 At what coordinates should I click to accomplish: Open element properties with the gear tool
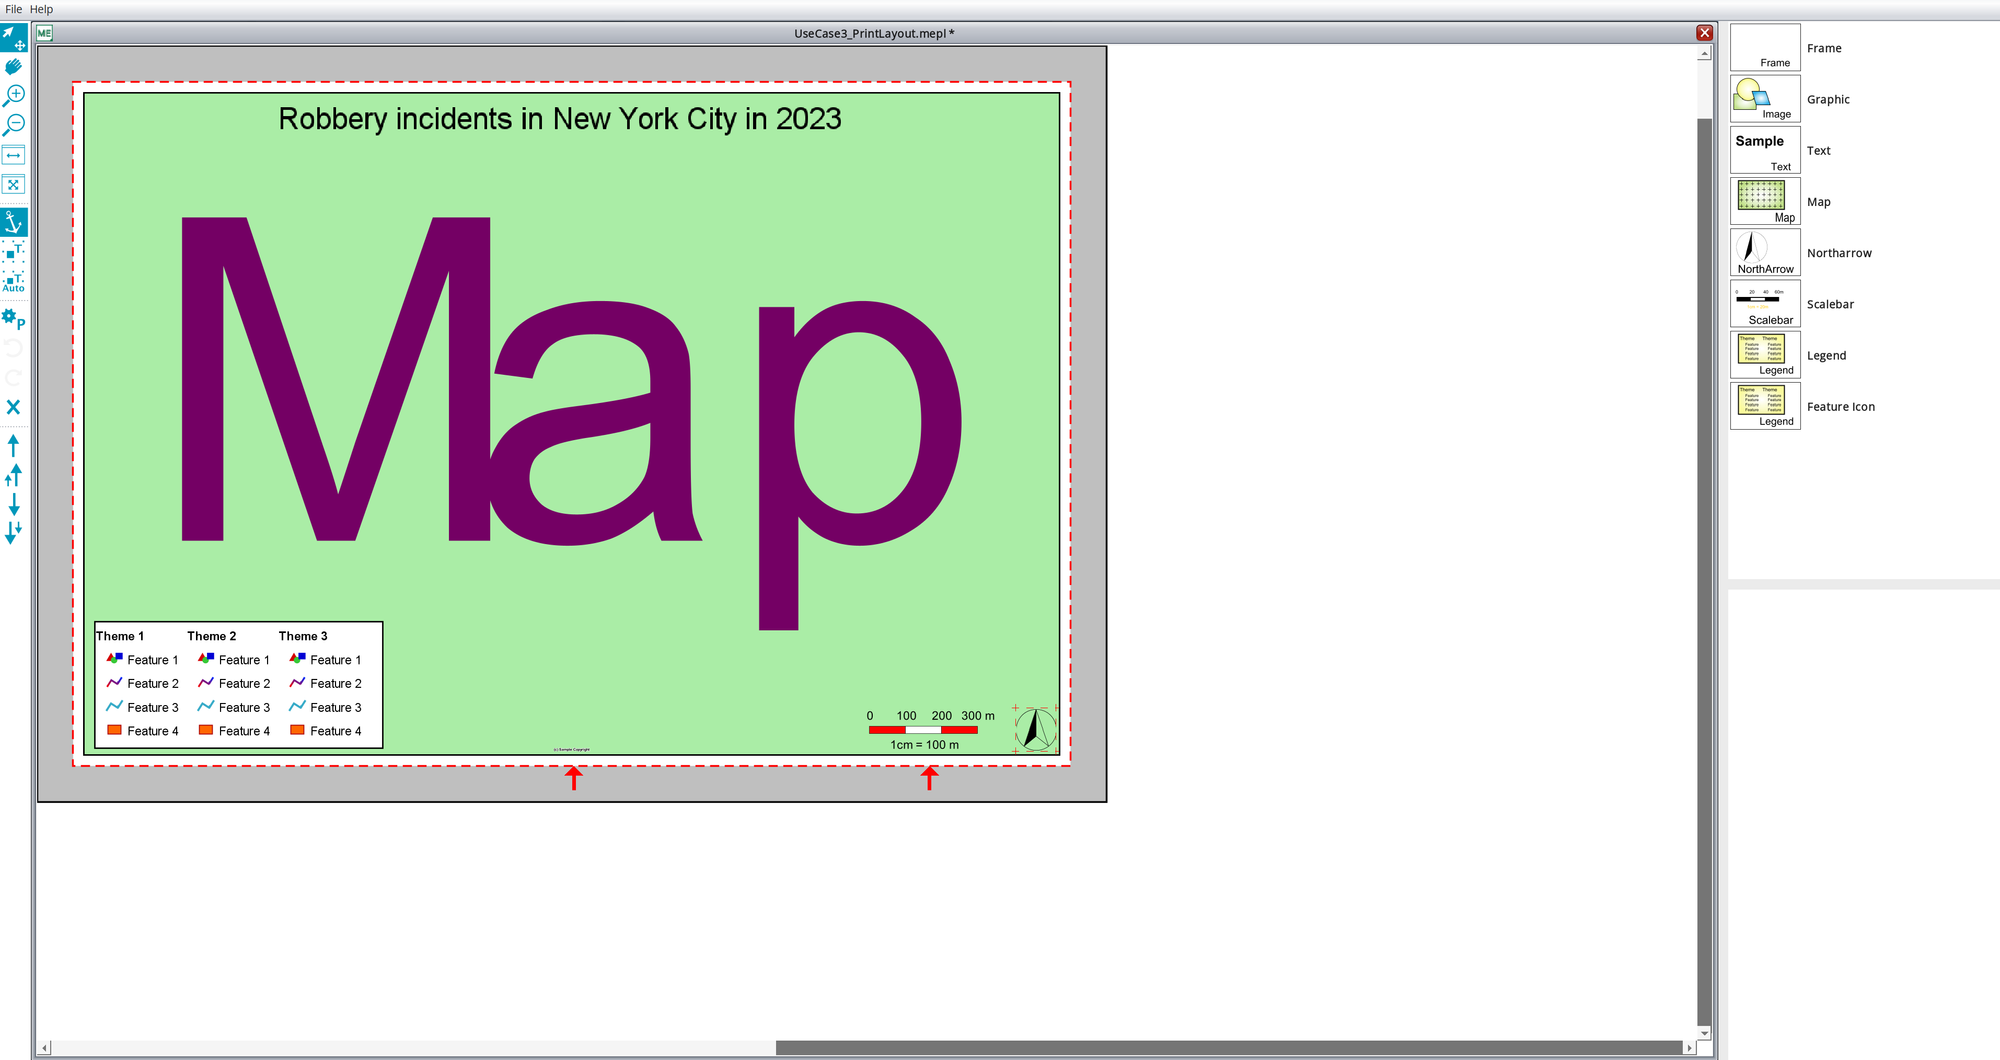coord(13,318)
